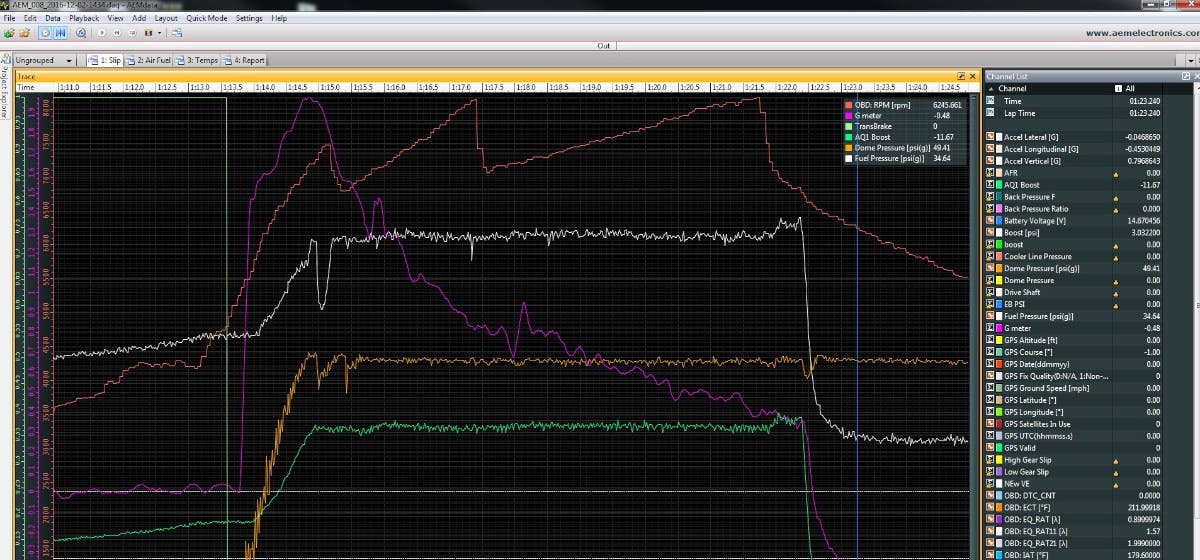Viewport: 1200px width, 560px height.
Task: Pin the Channel List panel
Action: point(1184,76)
